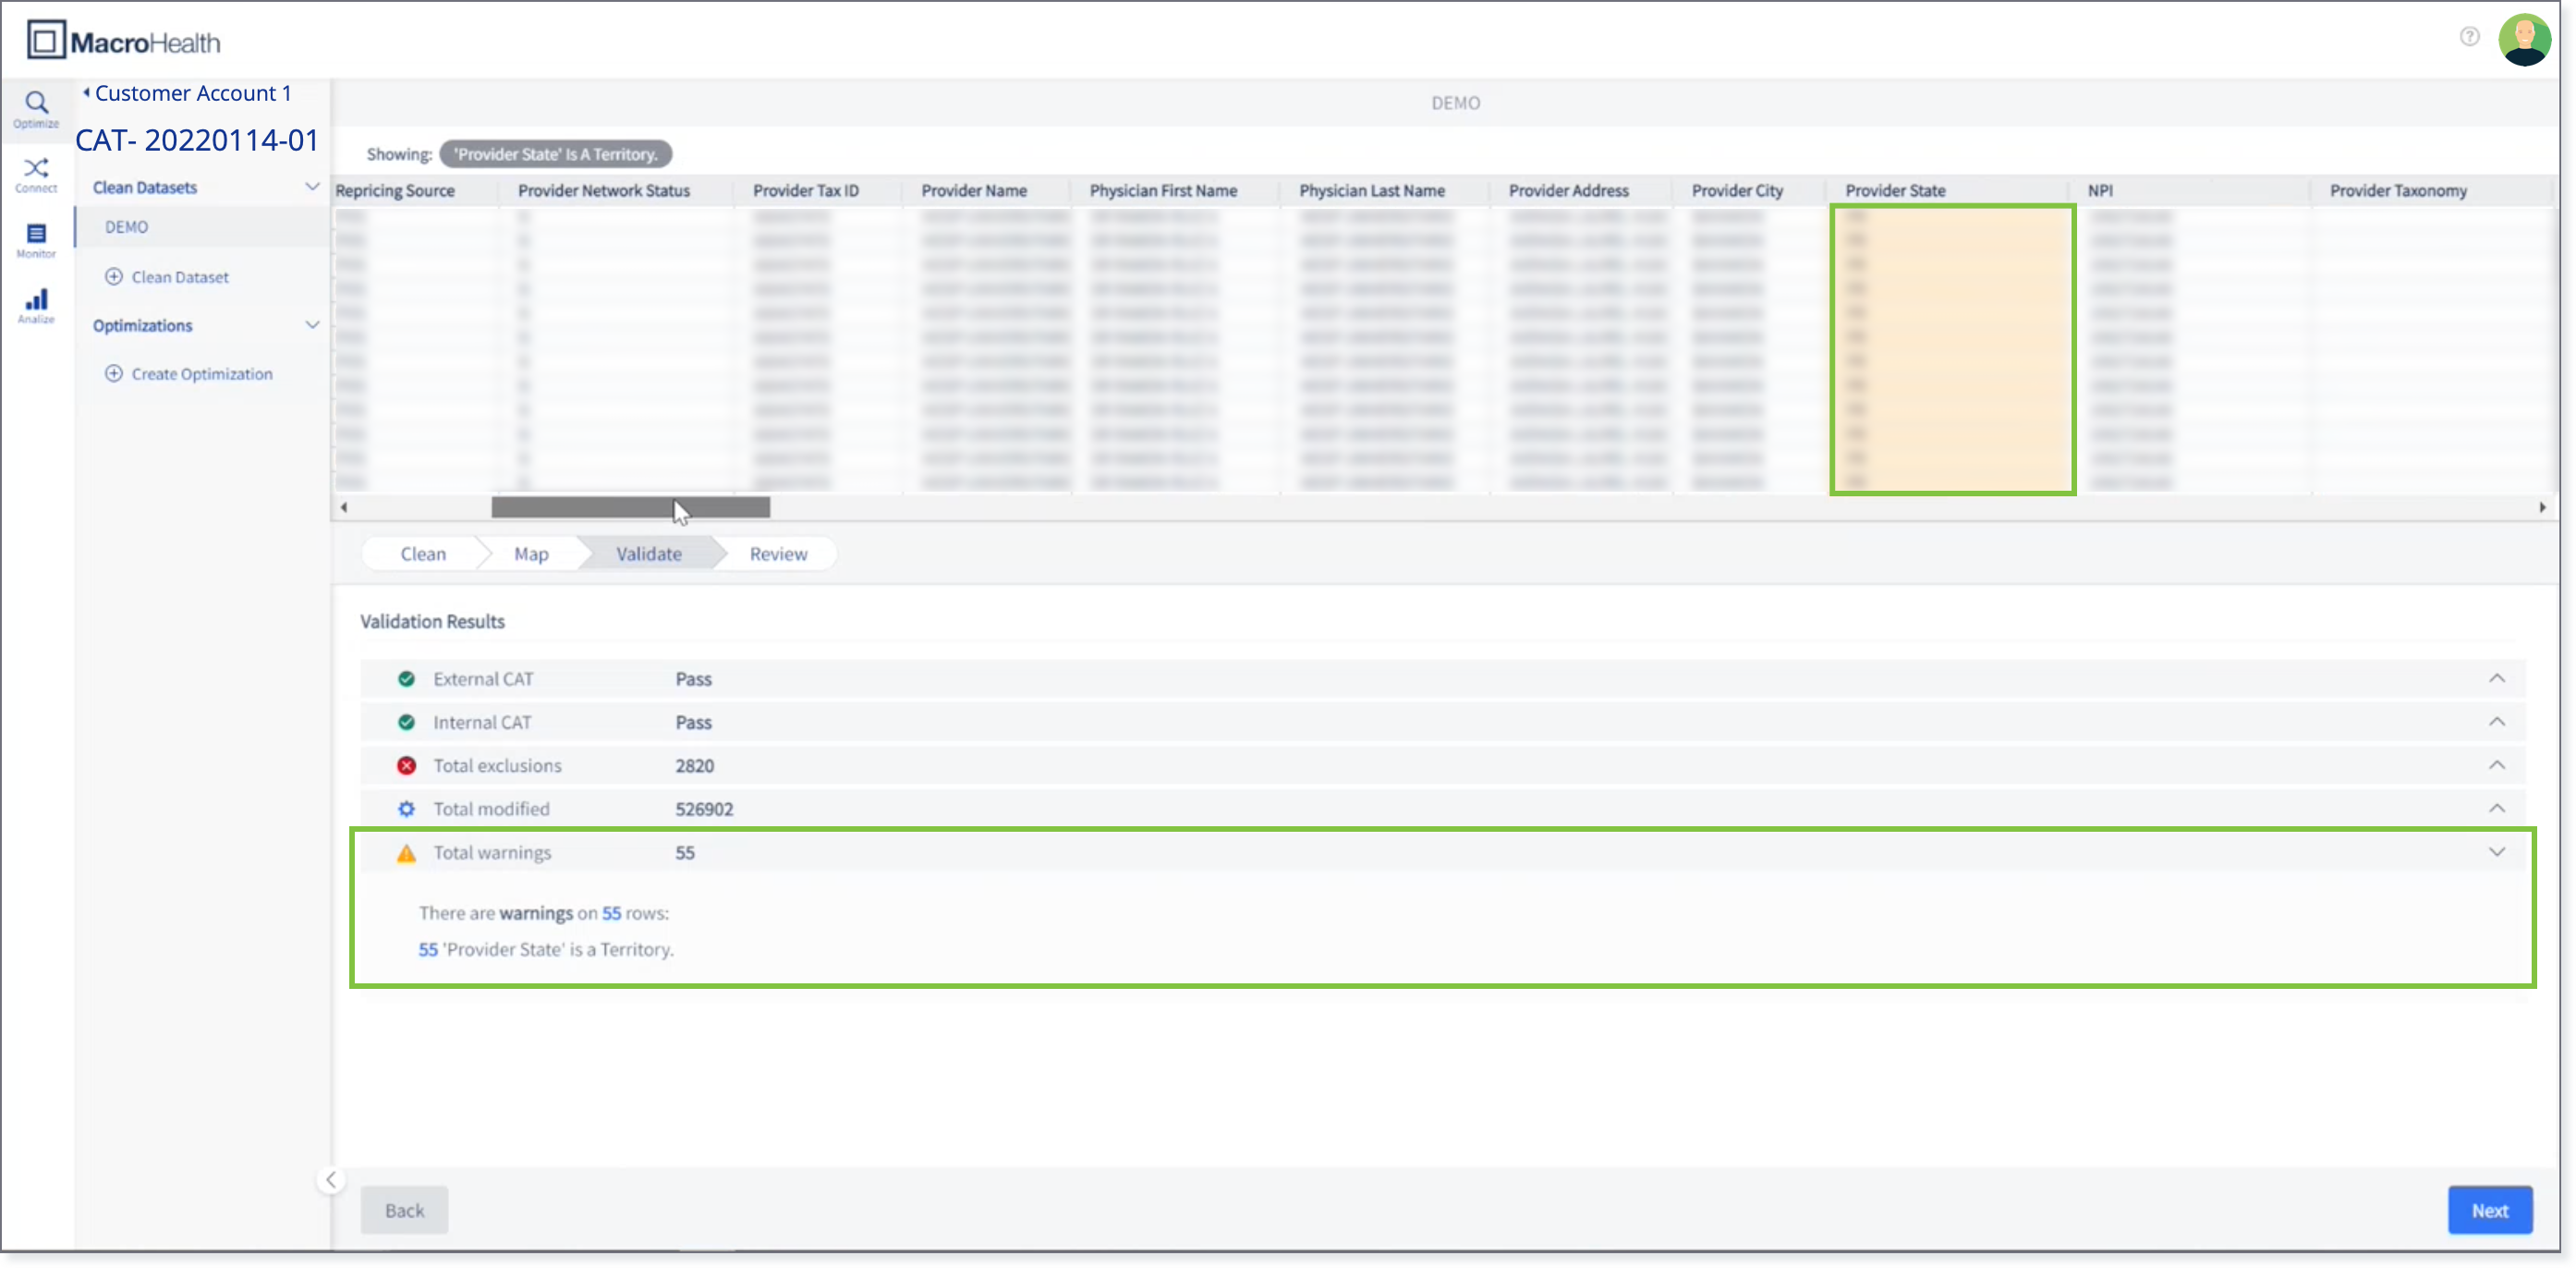
Task: Expand the External CAT result row
Action: click(2496, 679)
